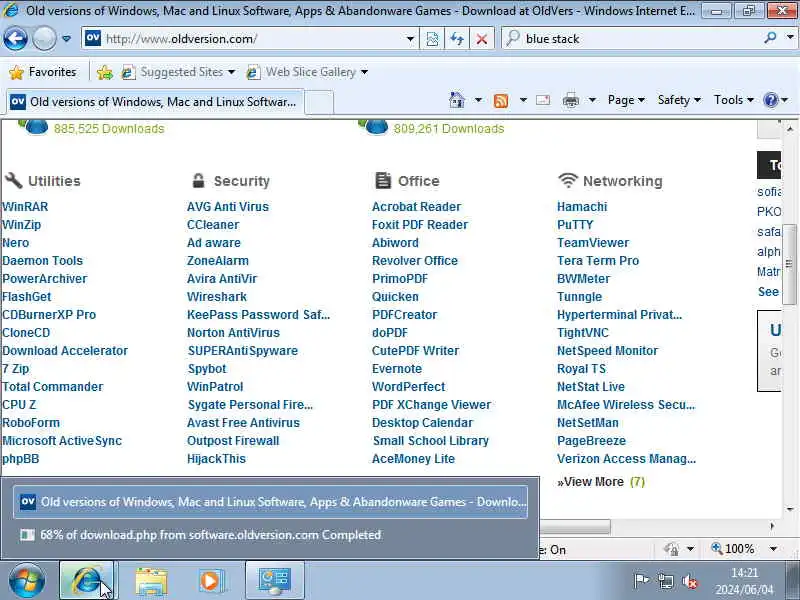Open a new blank tab

pos(319,102)
